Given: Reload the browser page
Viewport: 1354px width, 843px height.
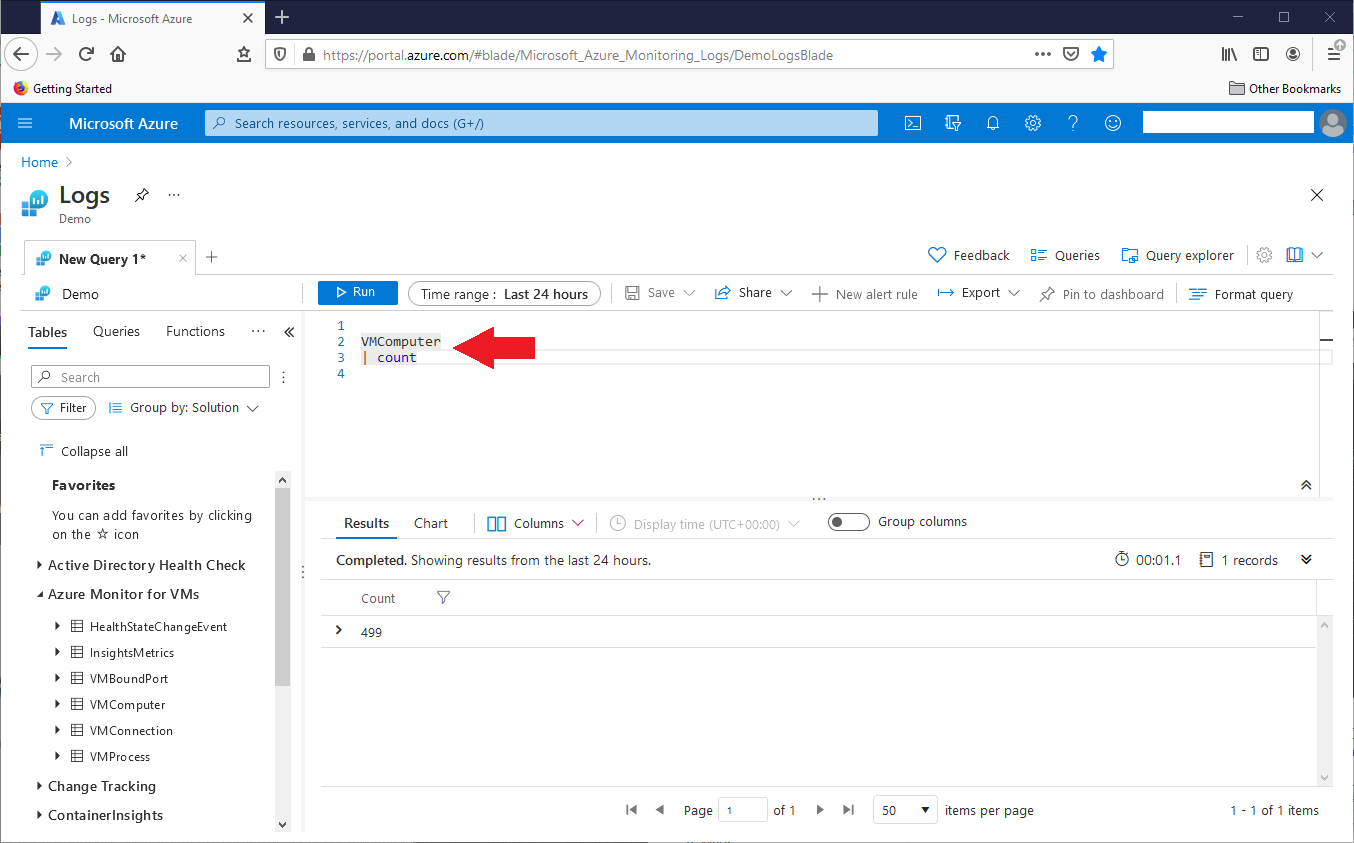Looking at the screenshot, I should [x=86, y=54].
